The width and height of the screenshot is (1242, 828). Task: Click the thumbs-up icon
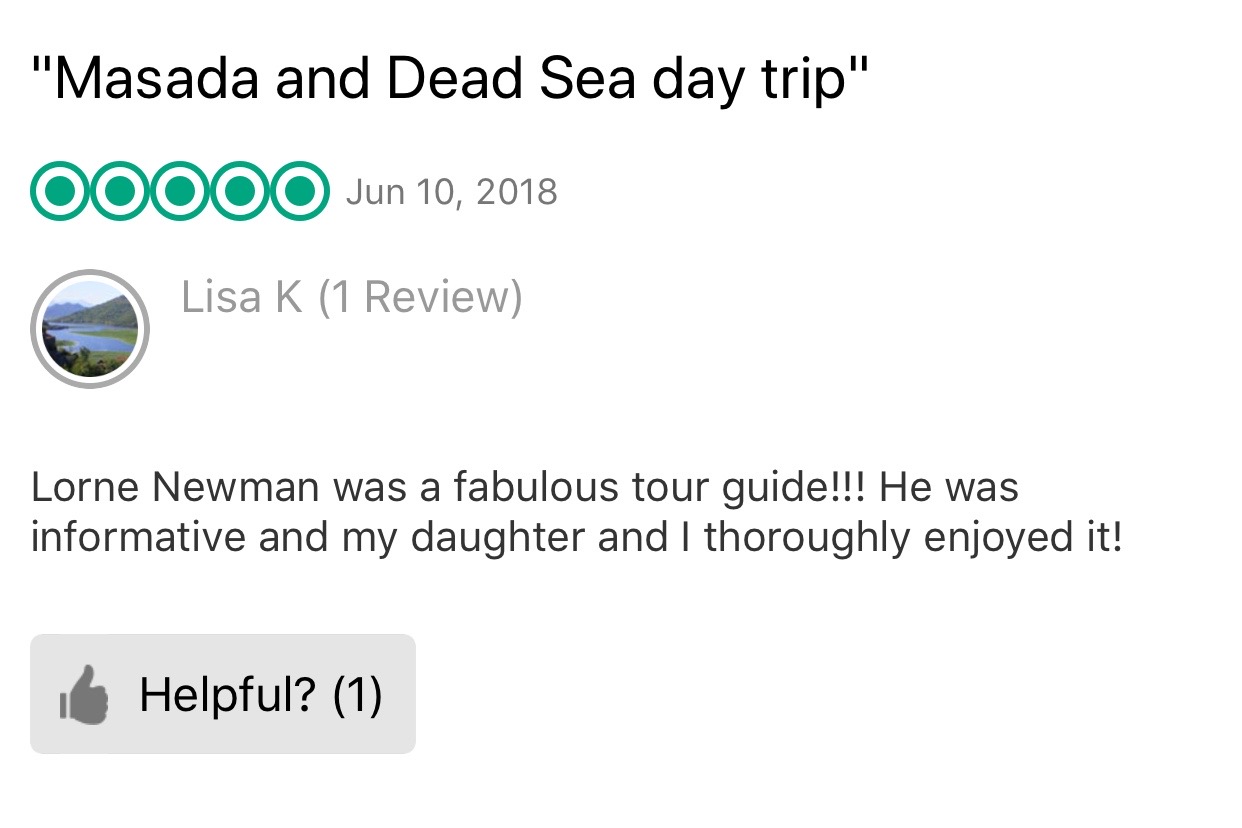(x=84, y=694)
